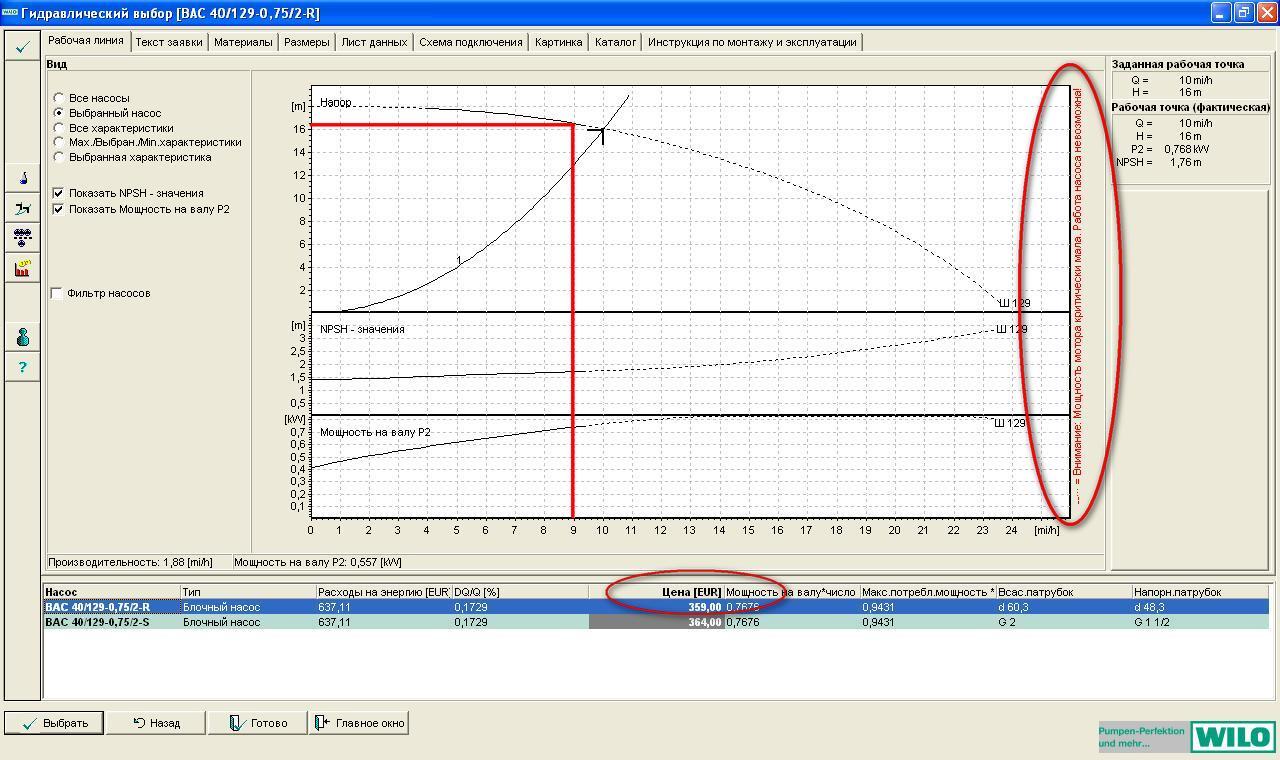Image resolution: width=1280 pixels, height=760 pixels.
Task: Select pump row 'ВАС 40/129-0,75/2-R'
Action: 656,607
